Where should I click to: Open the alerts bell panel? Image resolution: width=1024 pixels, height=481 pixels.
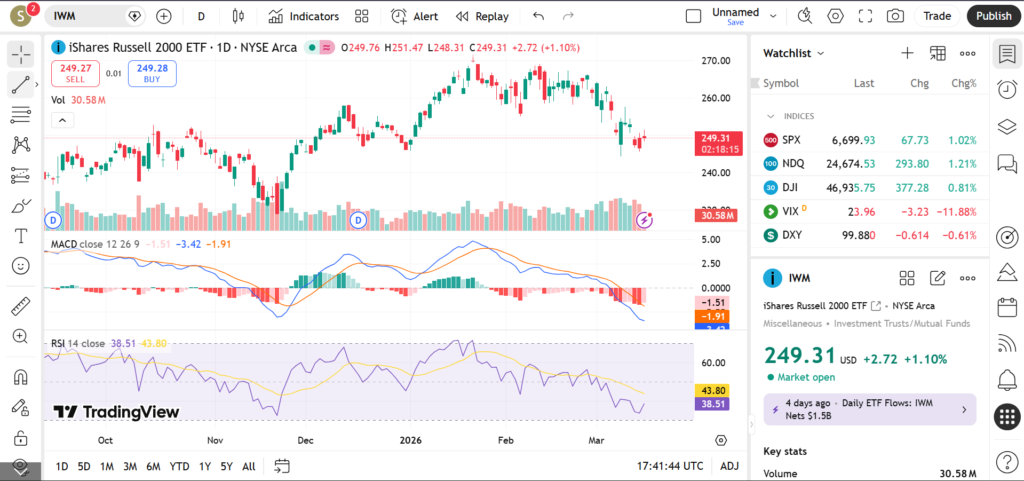click(x=1007, y=379)
